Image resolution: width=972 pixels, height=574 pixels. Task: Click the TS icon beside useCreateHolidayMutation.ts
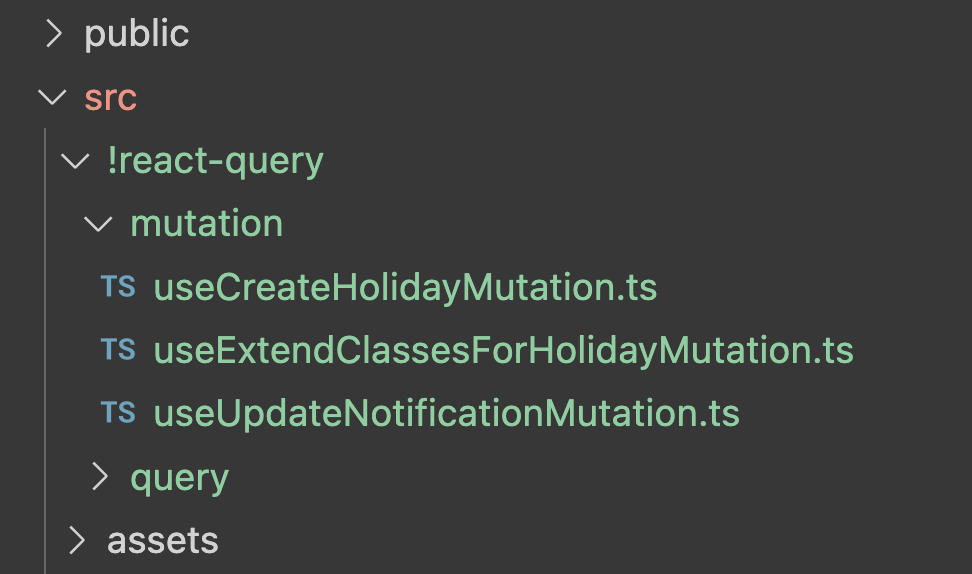coord(118,286)
